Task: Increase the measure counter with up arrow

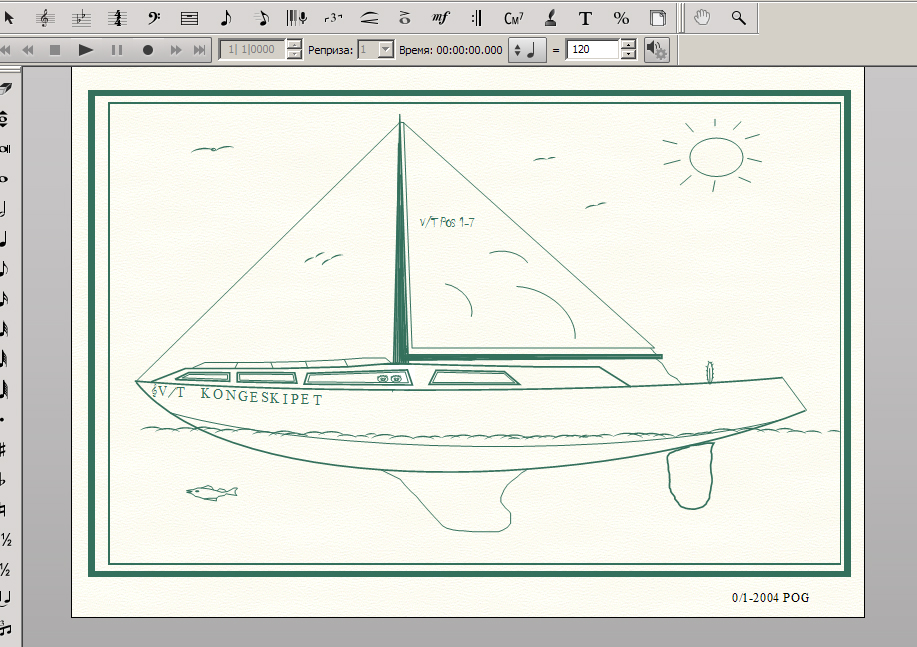Action: (x=294, y=44)
